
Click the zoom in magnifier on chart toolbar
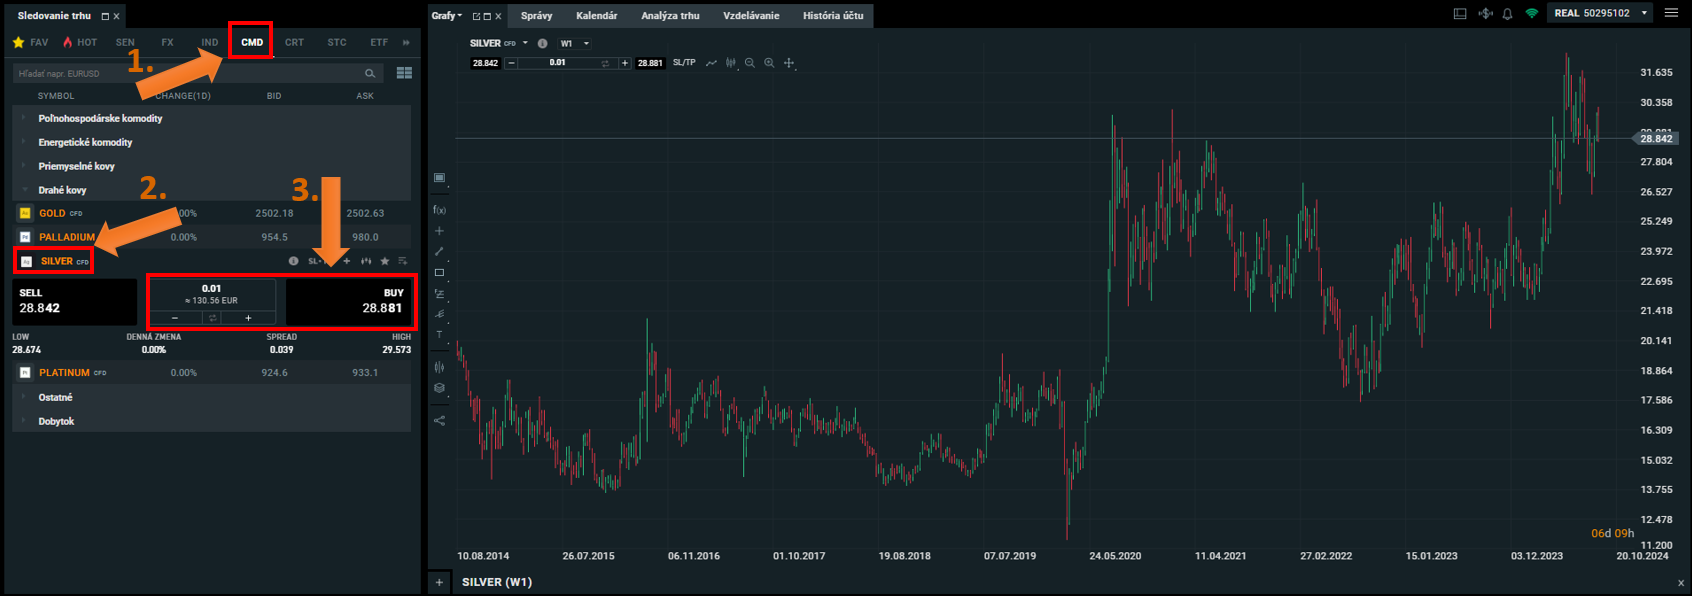tap(769, 63)
